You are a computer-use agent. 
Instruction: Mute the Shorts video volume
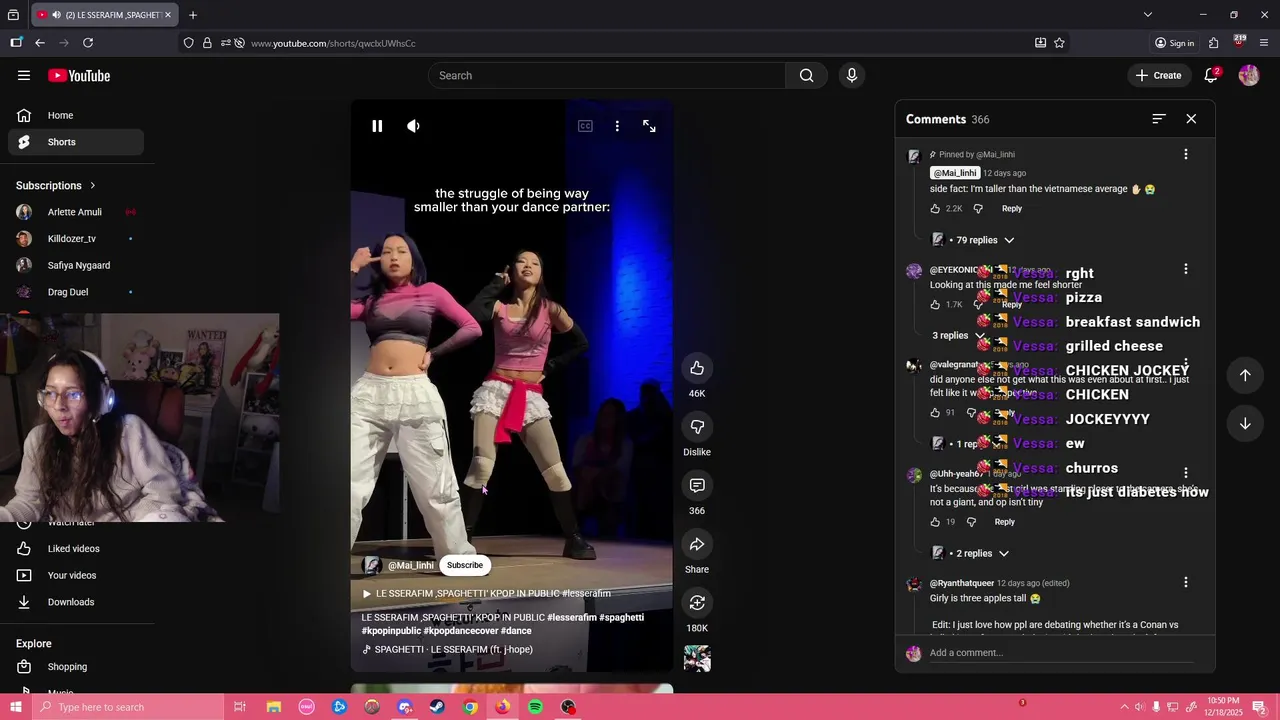413,126
